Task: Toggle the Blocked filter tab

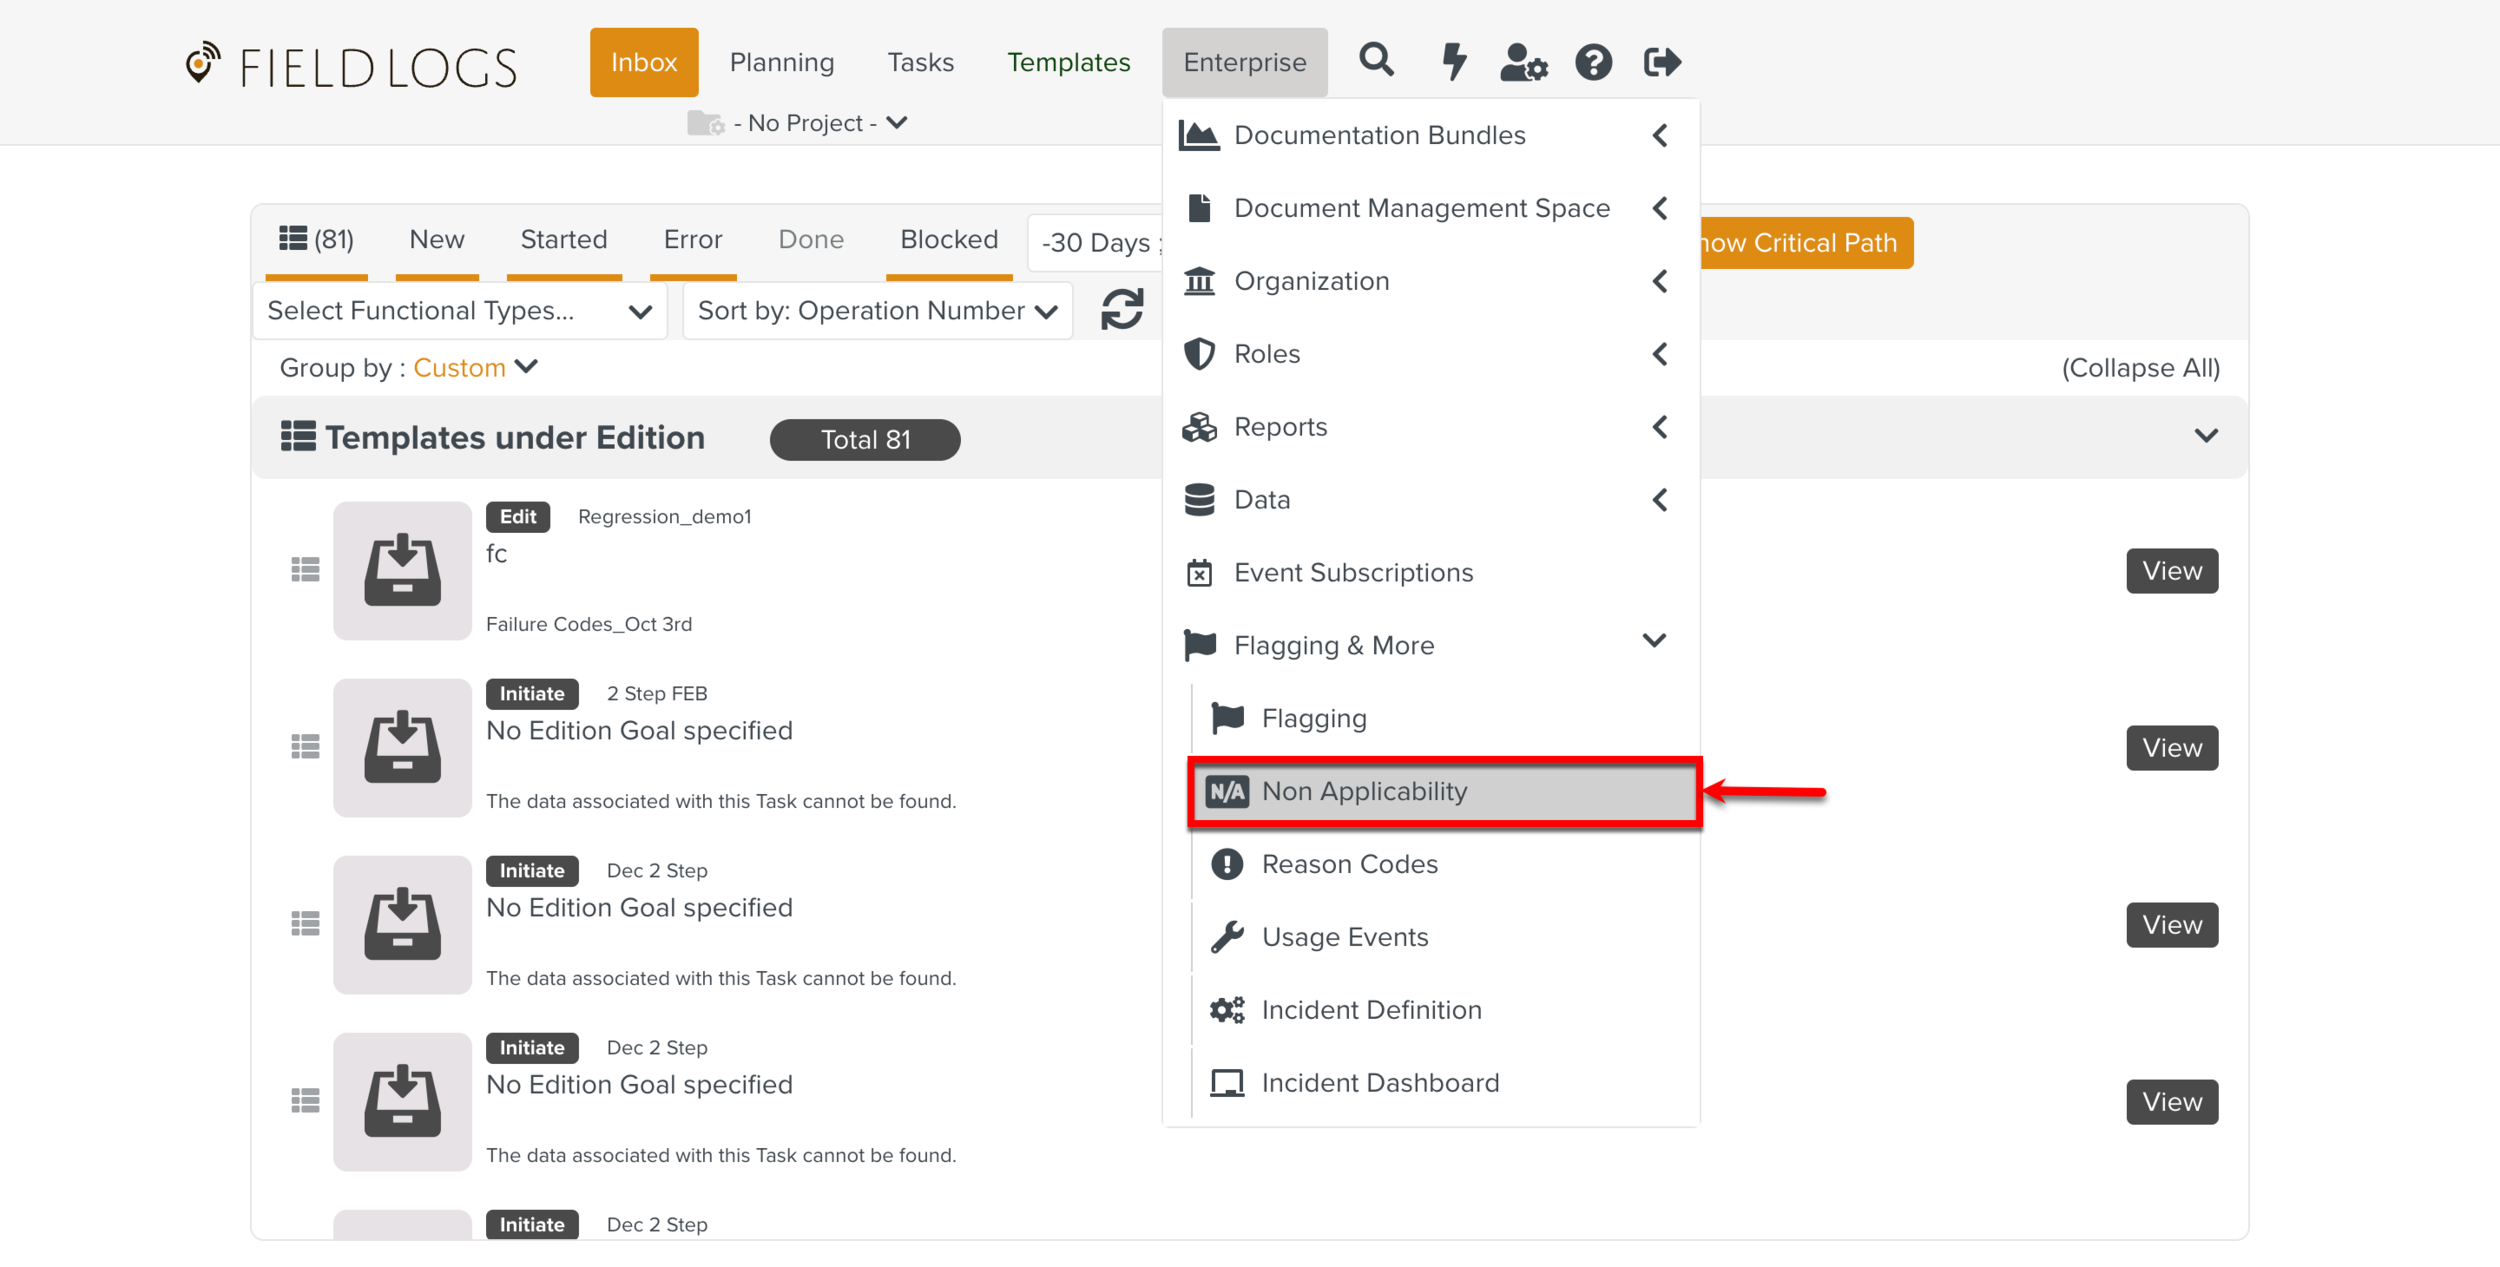Action: (x=948, y=239)
